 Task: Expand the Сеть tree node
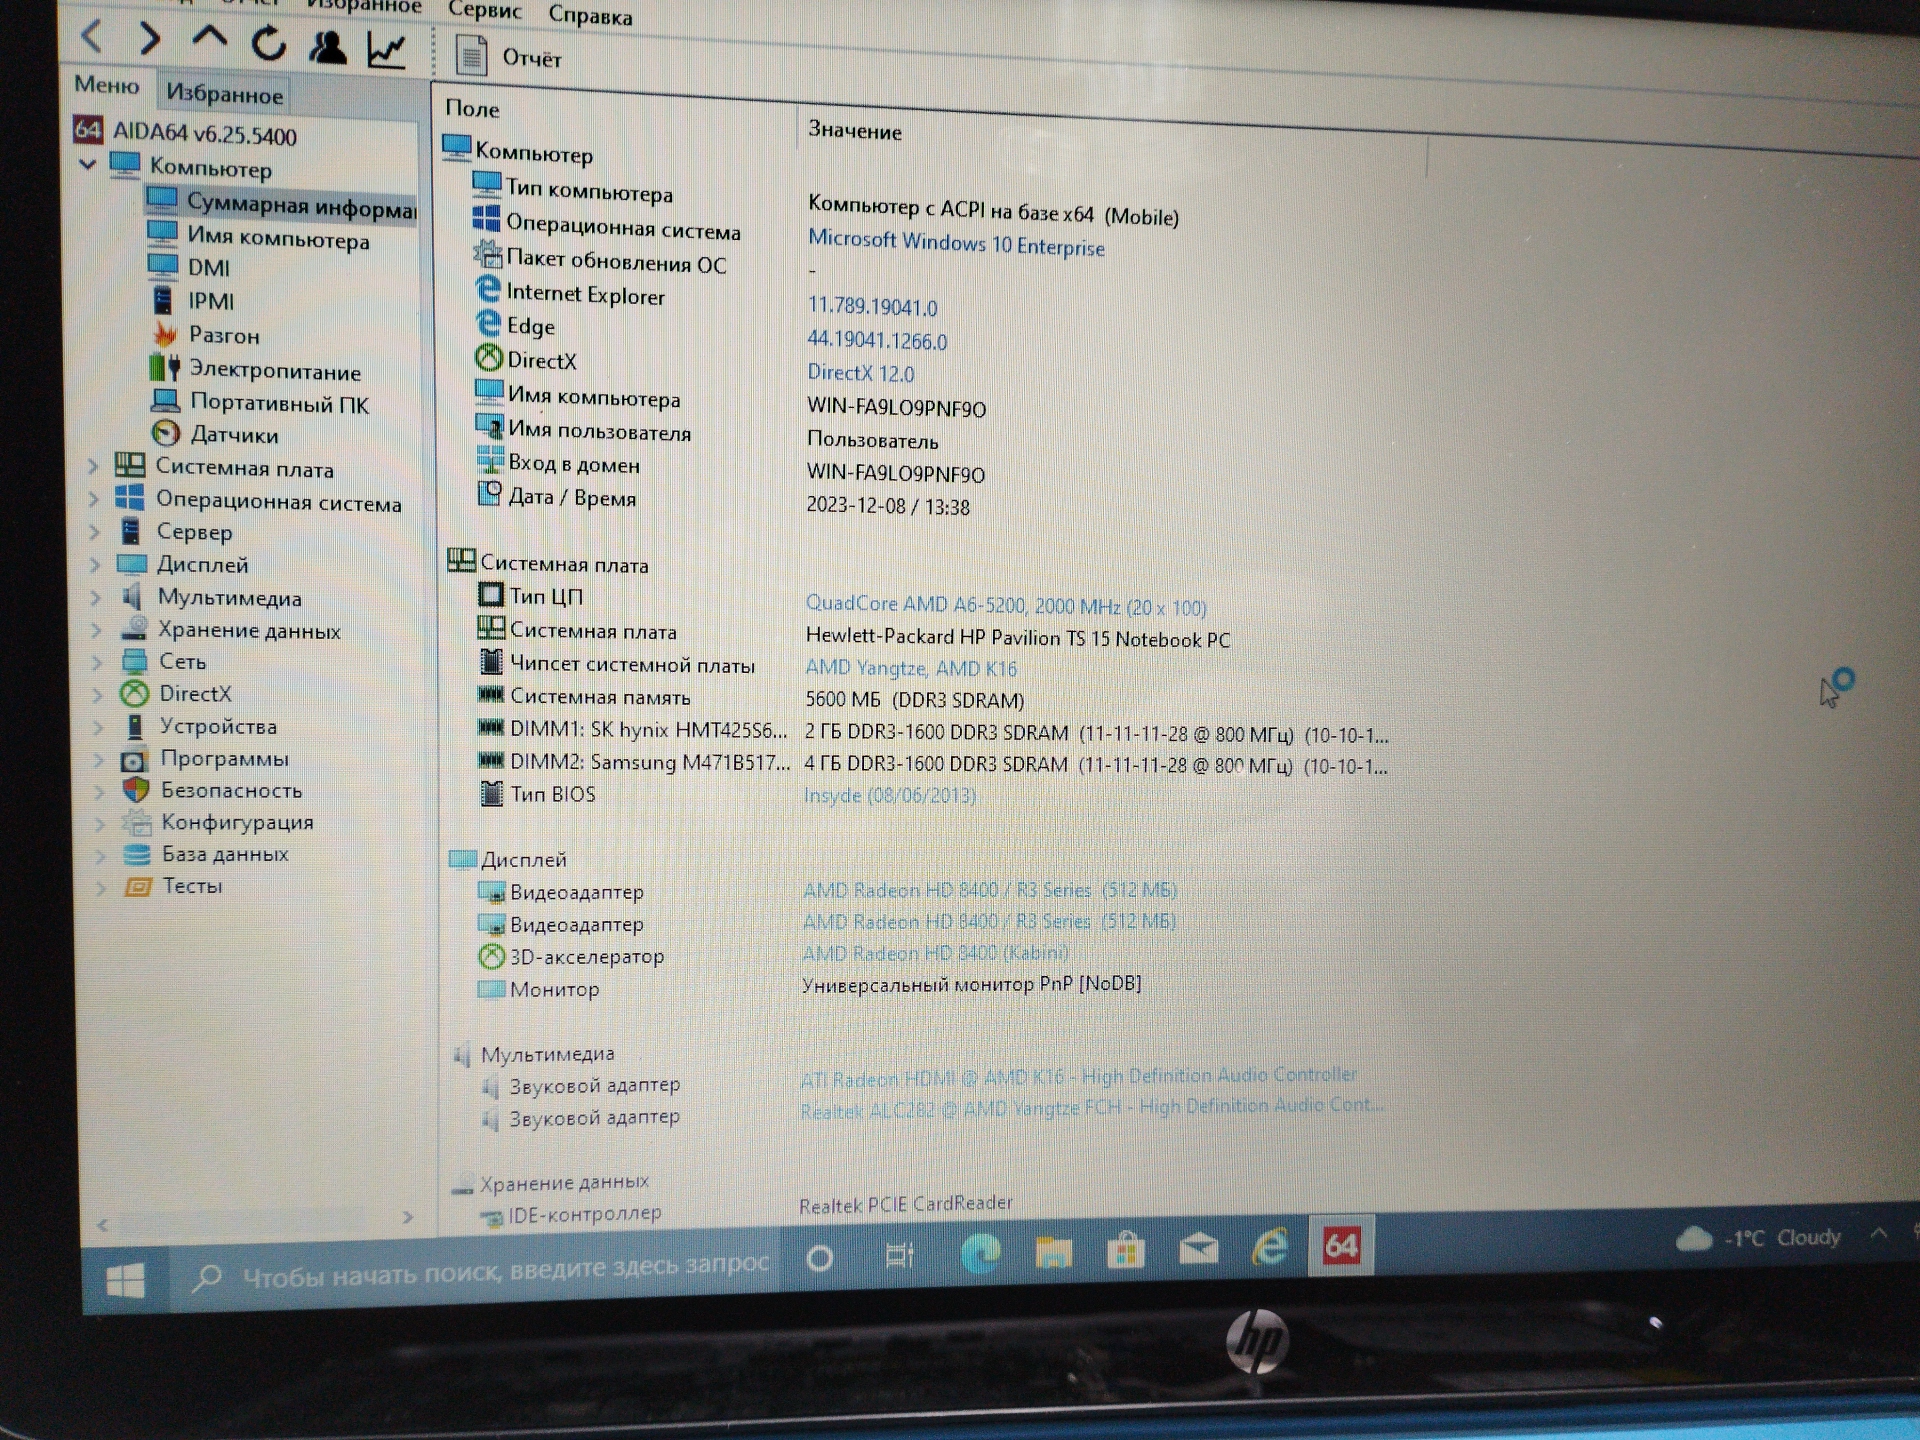pyautogui.click(x=97, y=662)
